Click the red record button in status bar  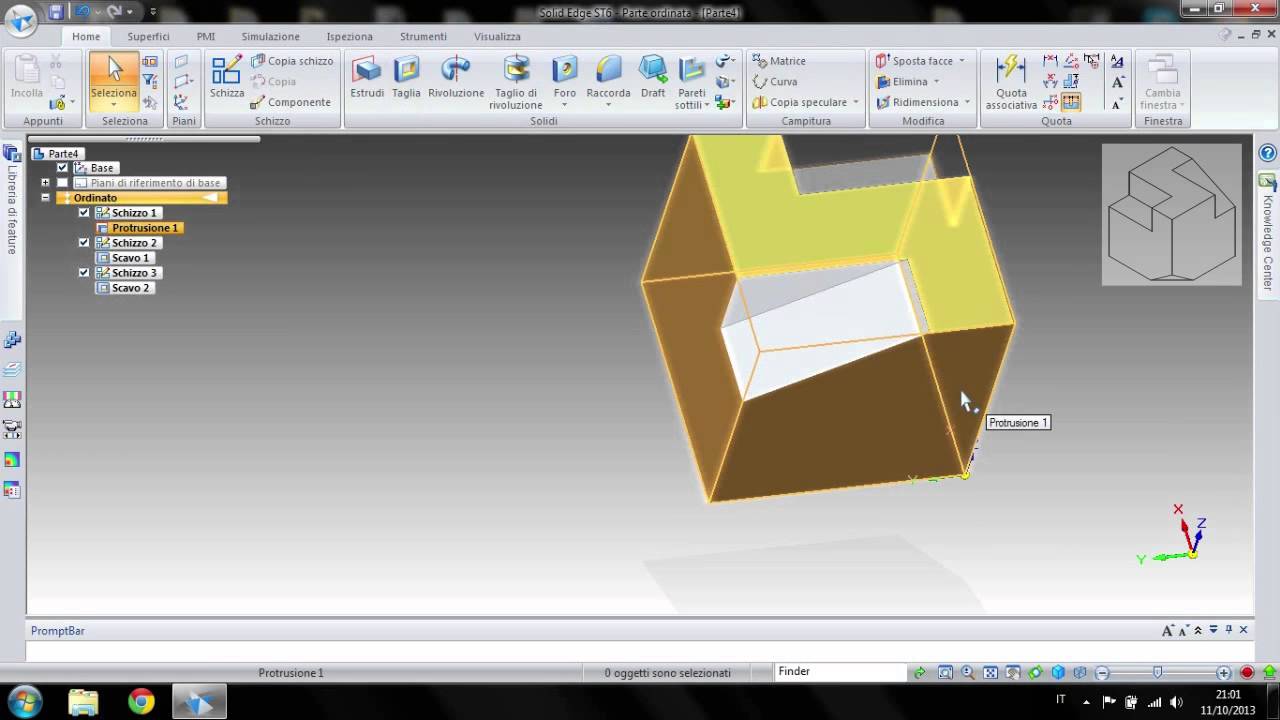[1247, 673]
